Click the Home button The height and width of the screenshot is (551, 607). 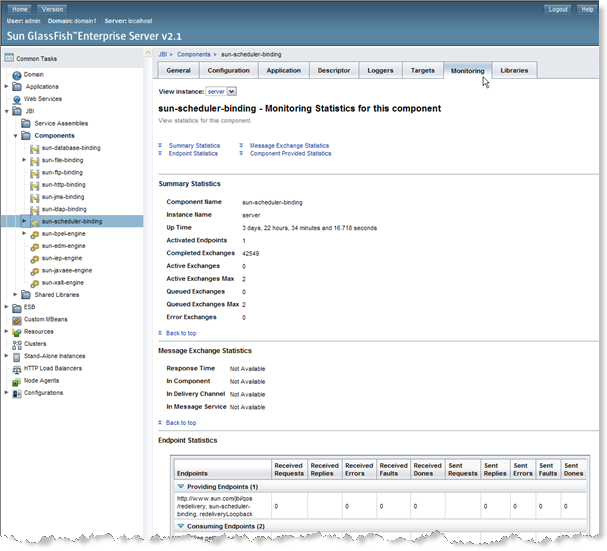(x=20, y=9)
